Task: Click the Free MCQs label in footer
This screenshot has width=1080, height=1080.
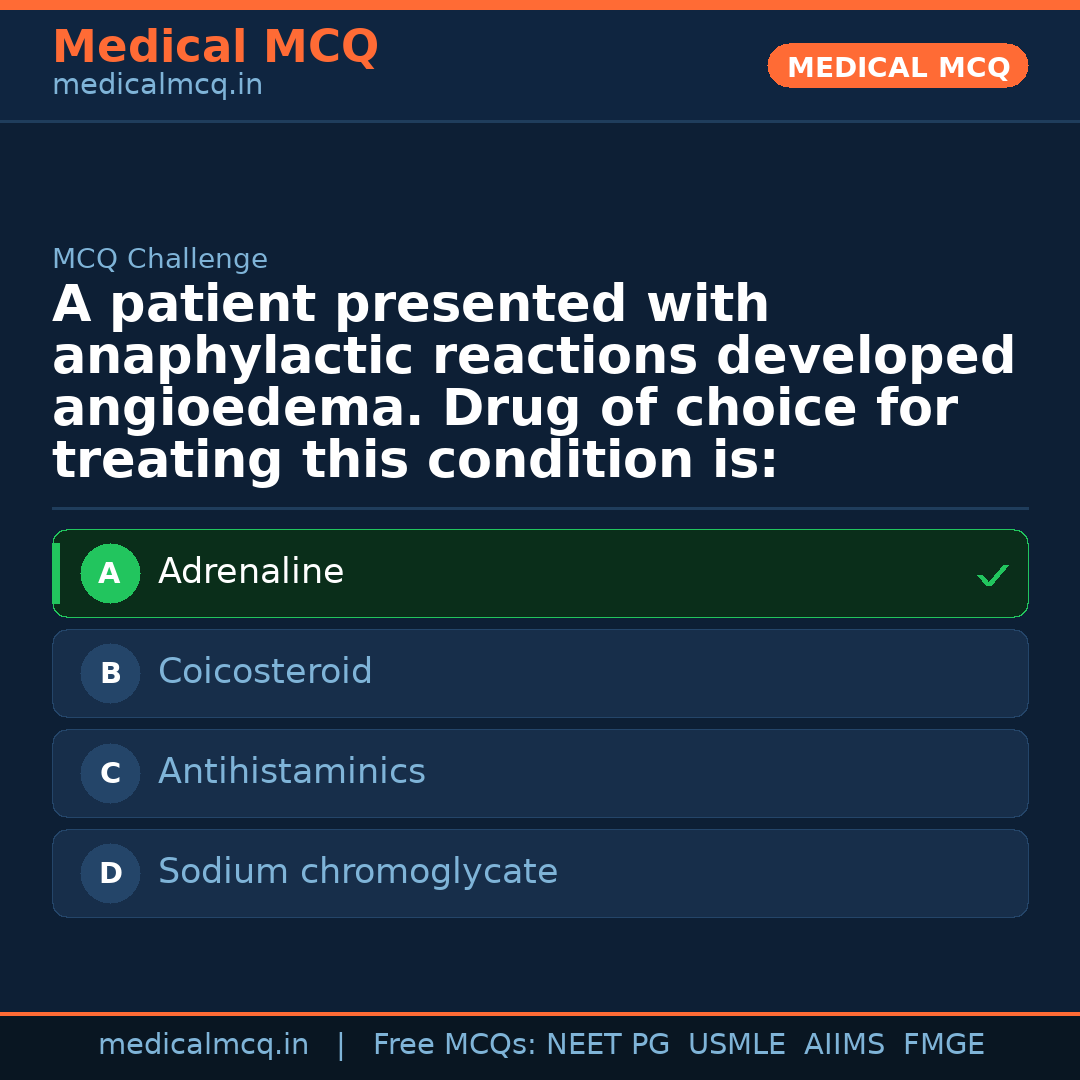Action: pos(454,1045)
